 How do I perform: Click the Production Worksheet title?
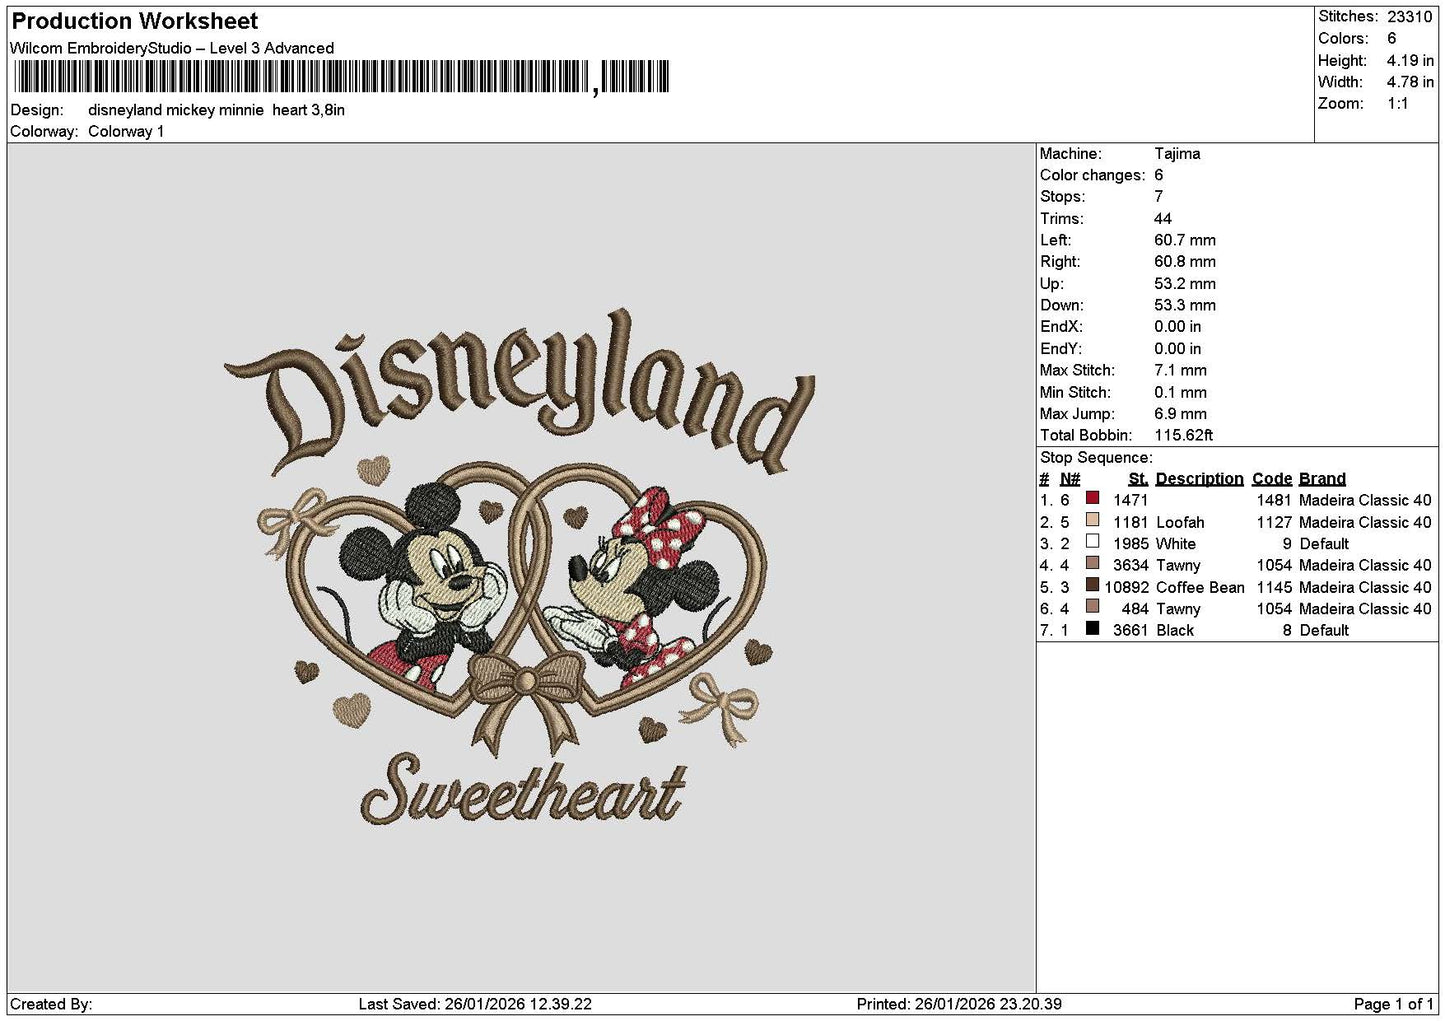pyautogui.click(x=134, y=21)
